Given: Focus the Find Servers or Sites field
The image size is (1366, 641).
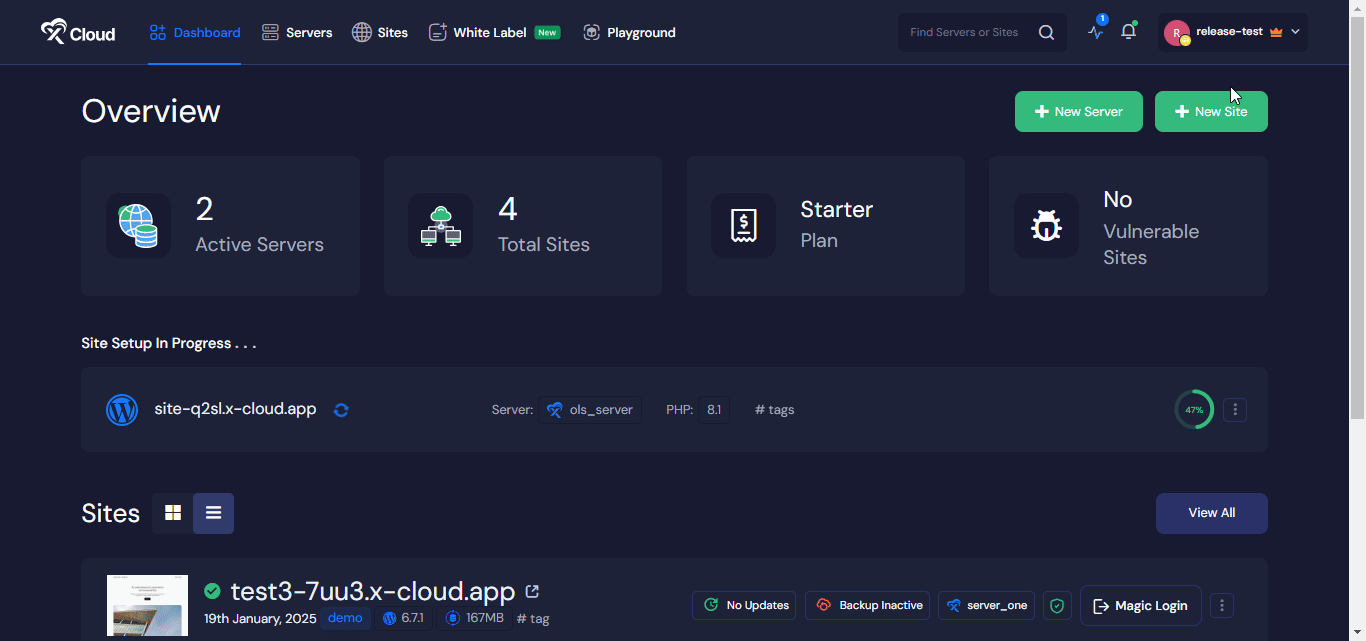Looking at the screenshot, I should tap(966, 32).
